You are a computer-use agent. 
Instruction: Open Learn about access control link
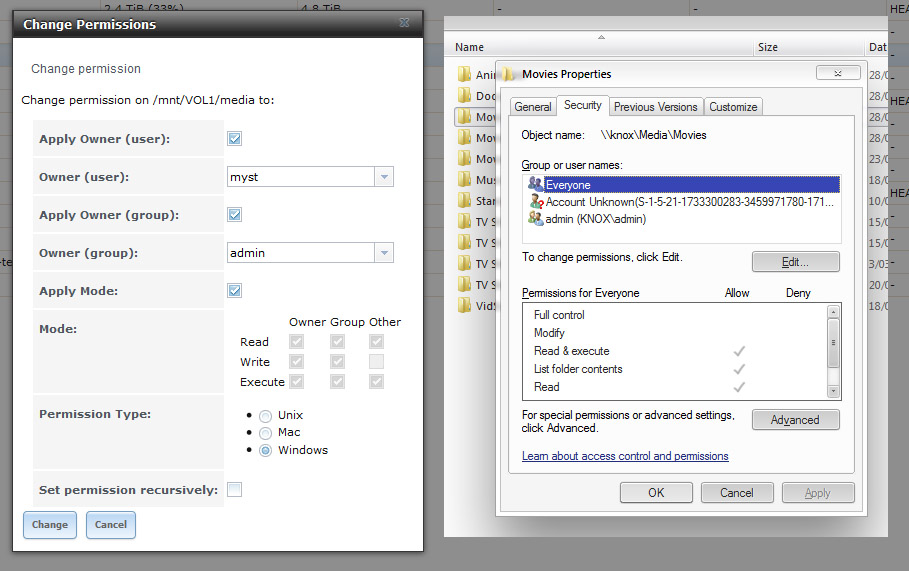point(625,456)
